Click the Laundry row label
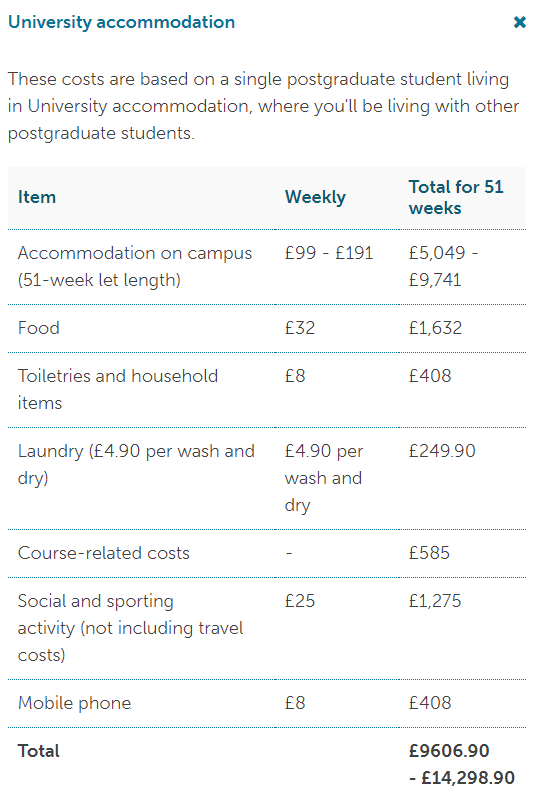The image size is (541, 803). pos(136,464)
